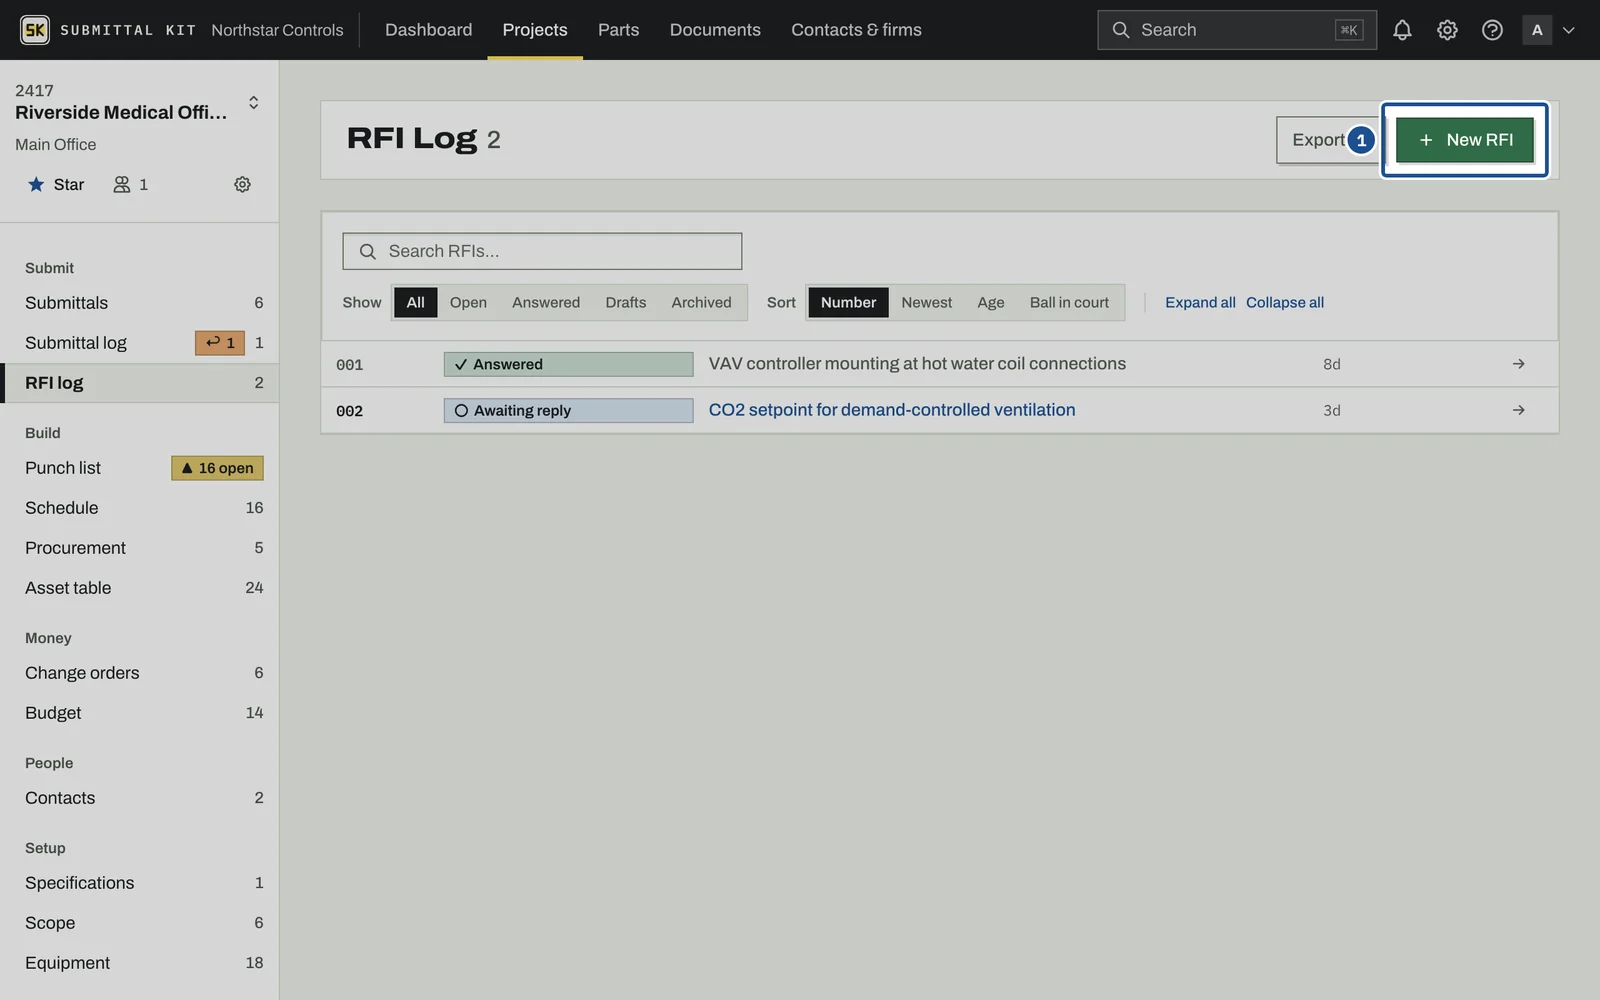Open the account avatar A
Image resolution: width=1600 pixels, height=1000 pixels.
coord(1537,30)
